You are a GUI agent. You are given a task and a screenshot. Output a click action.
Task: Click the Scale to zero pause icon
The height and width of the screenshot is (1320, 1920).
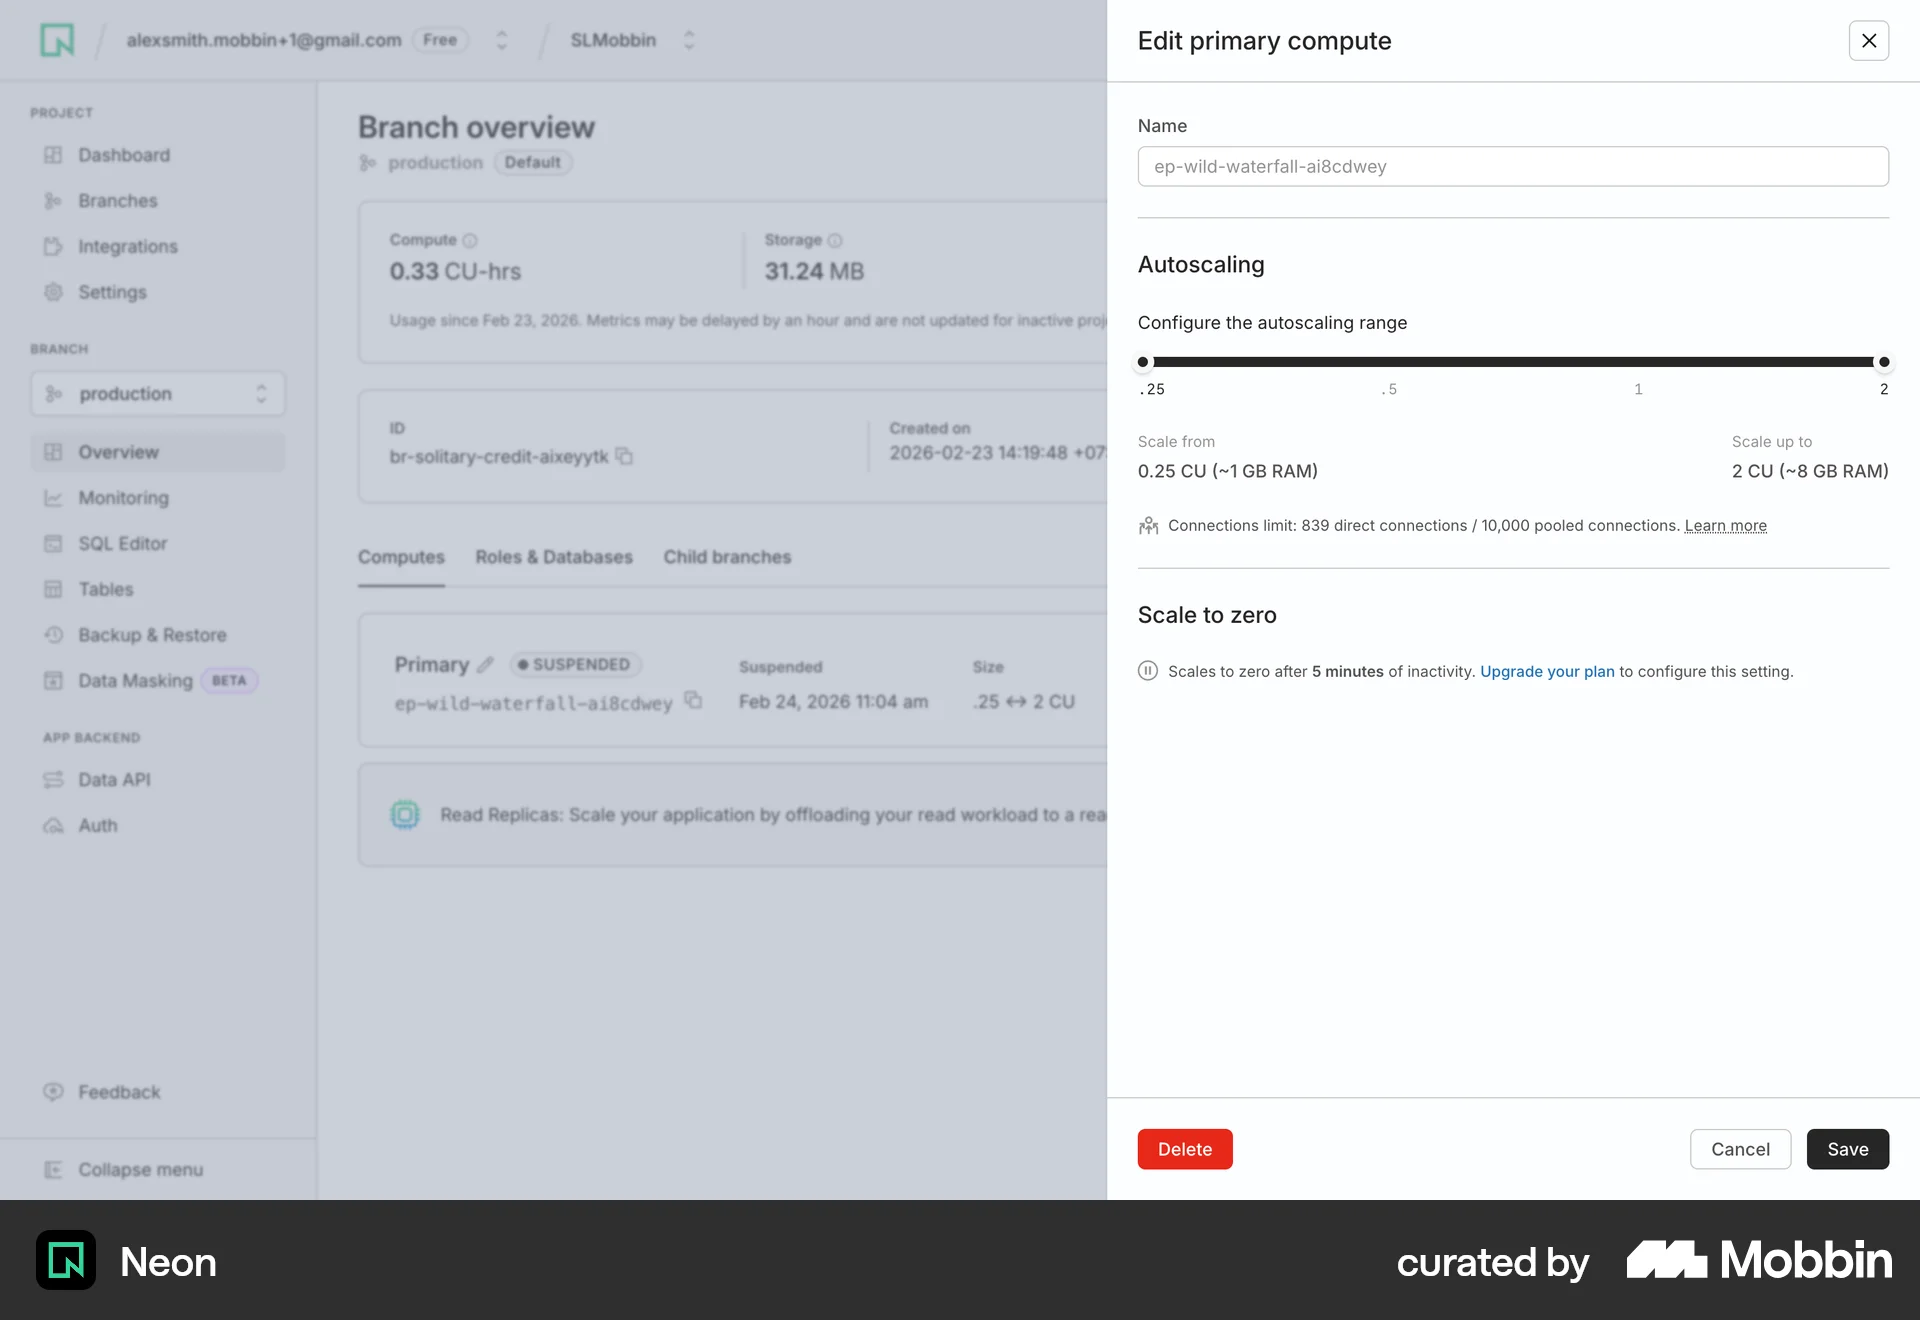(1148, 671)
